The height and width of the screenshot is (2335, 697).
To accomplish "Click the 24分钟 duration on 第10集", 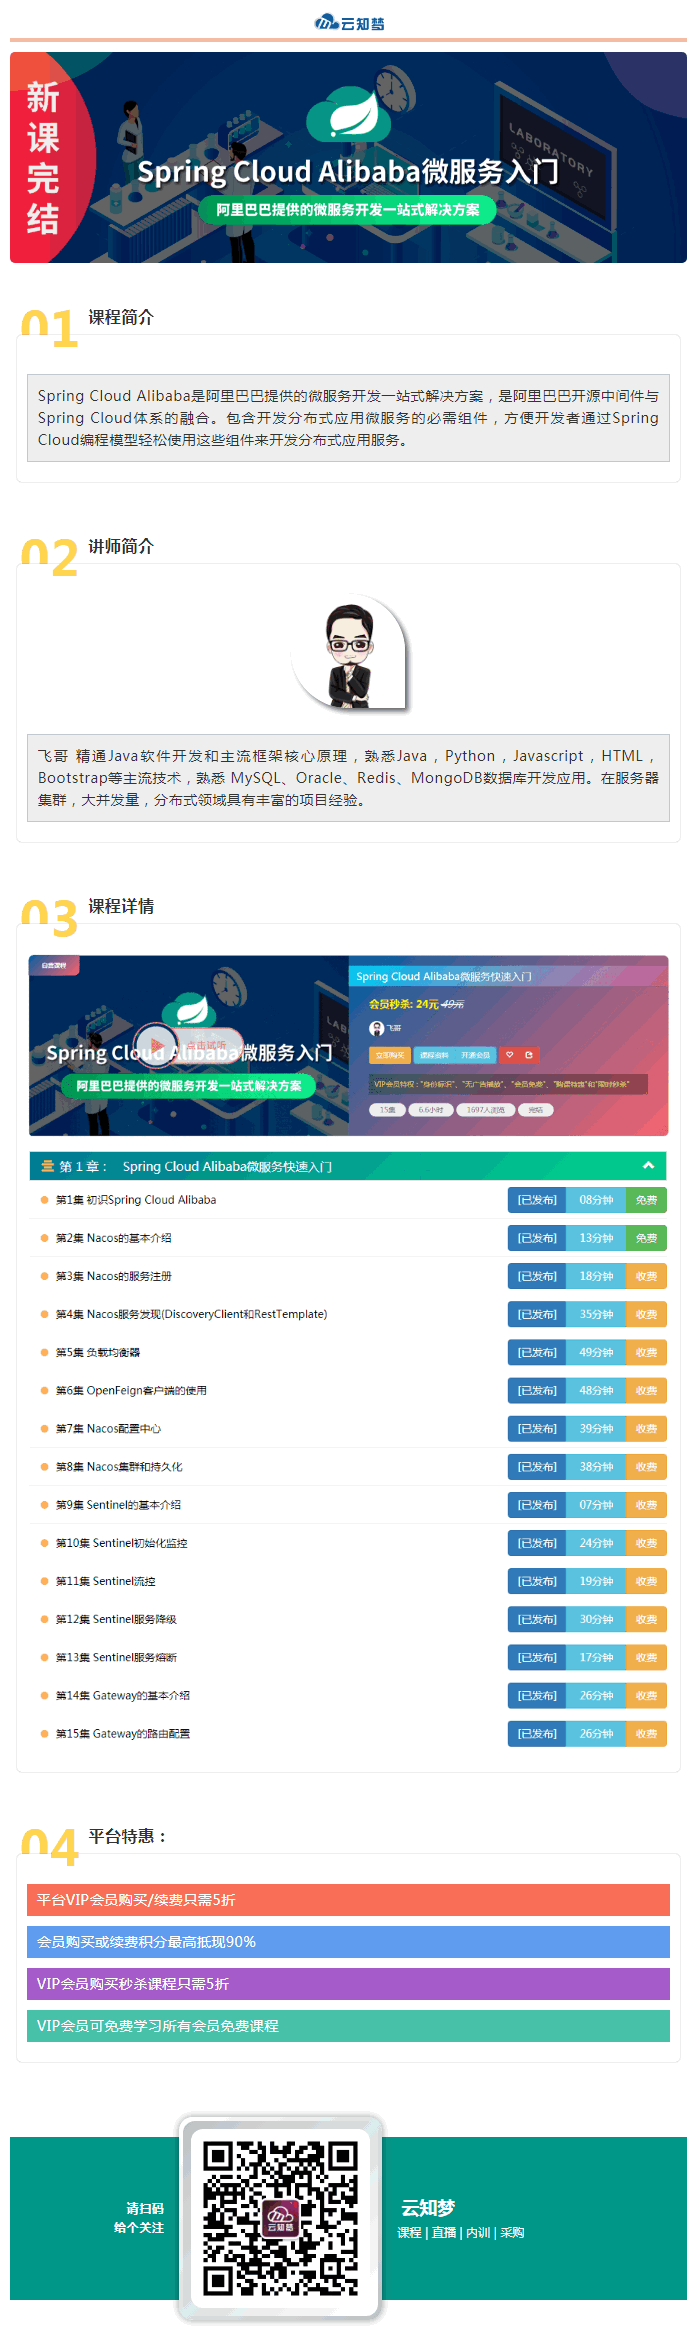I will click(x=597, y=1543).
